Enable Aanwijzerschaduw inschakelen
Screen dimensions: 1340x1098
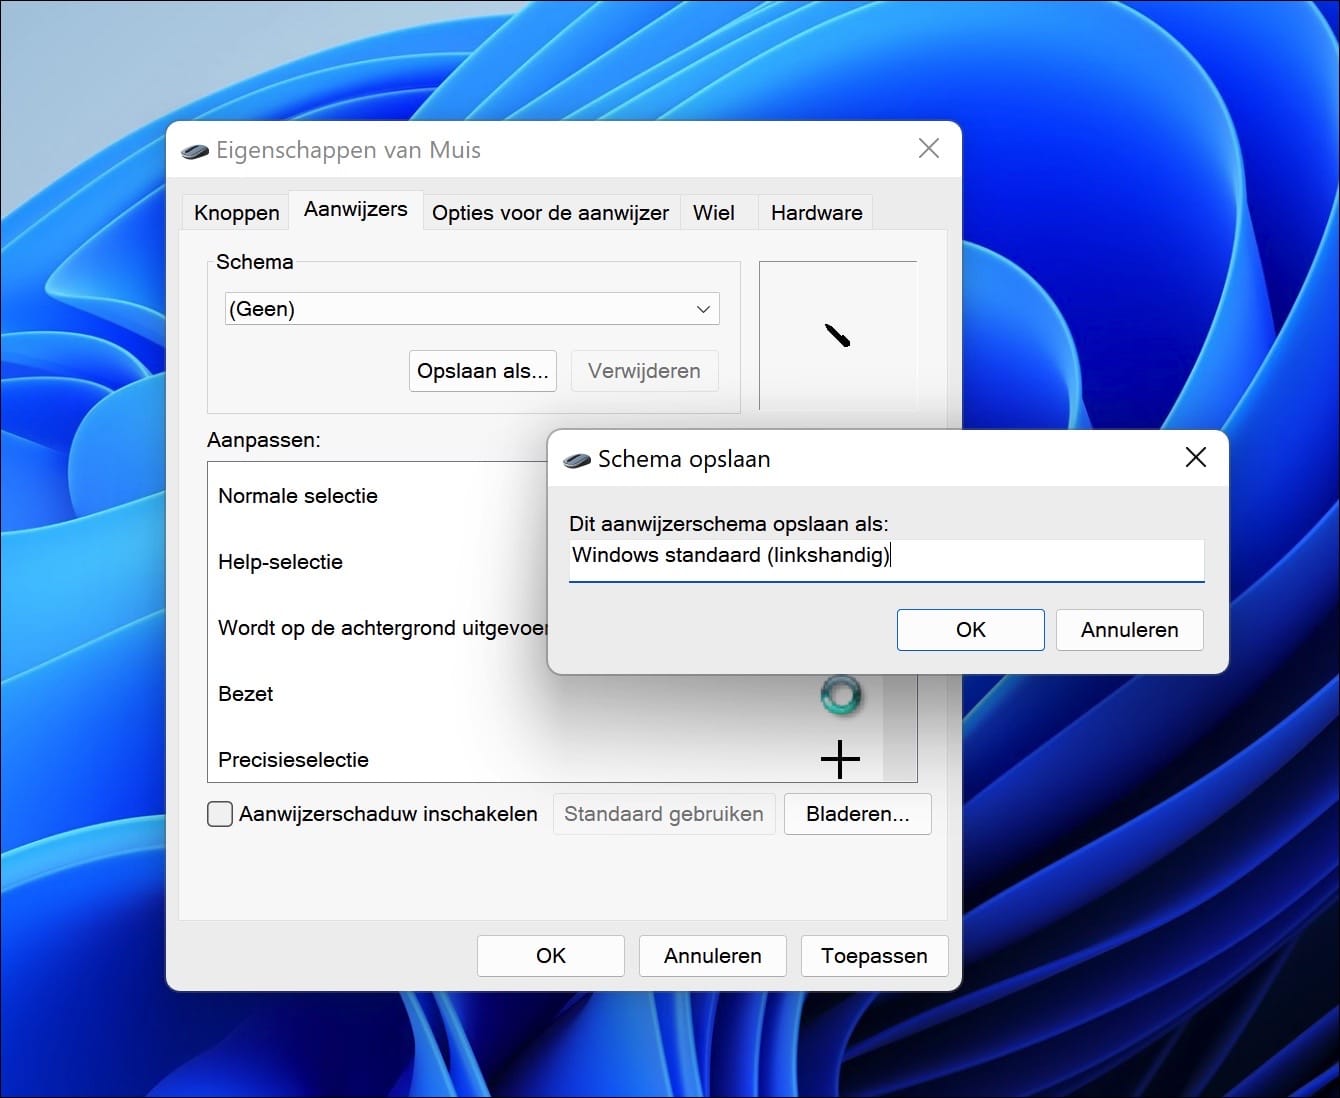click(219, 814)
